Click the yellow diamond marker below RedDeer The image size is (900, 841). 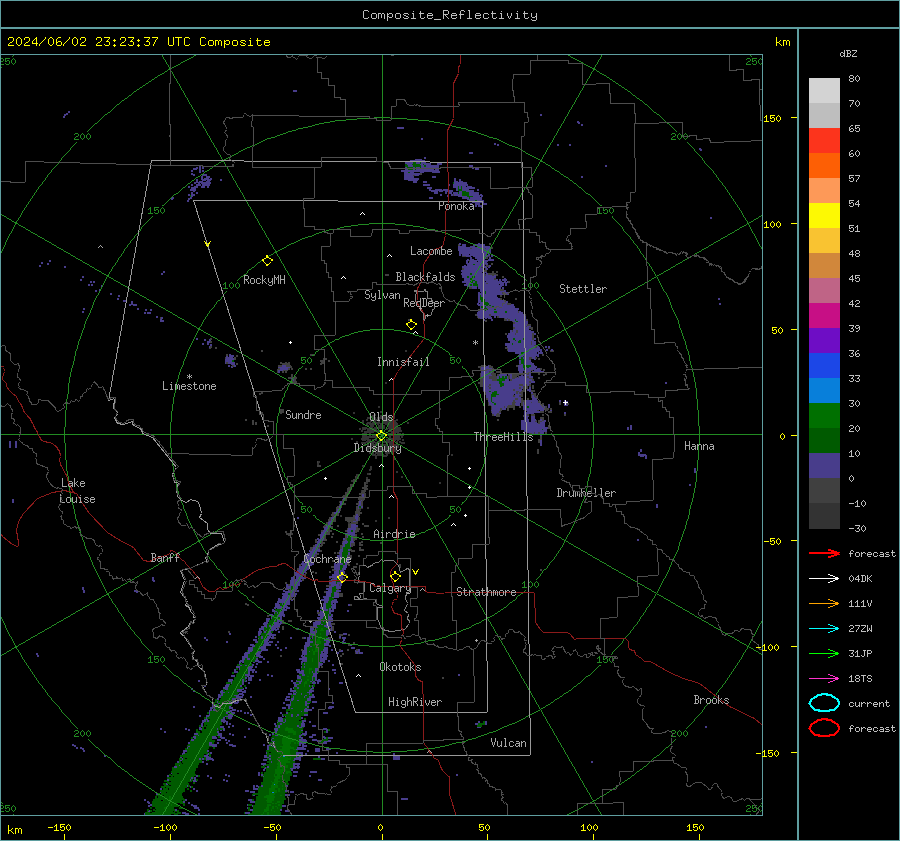tap(411, 325)
